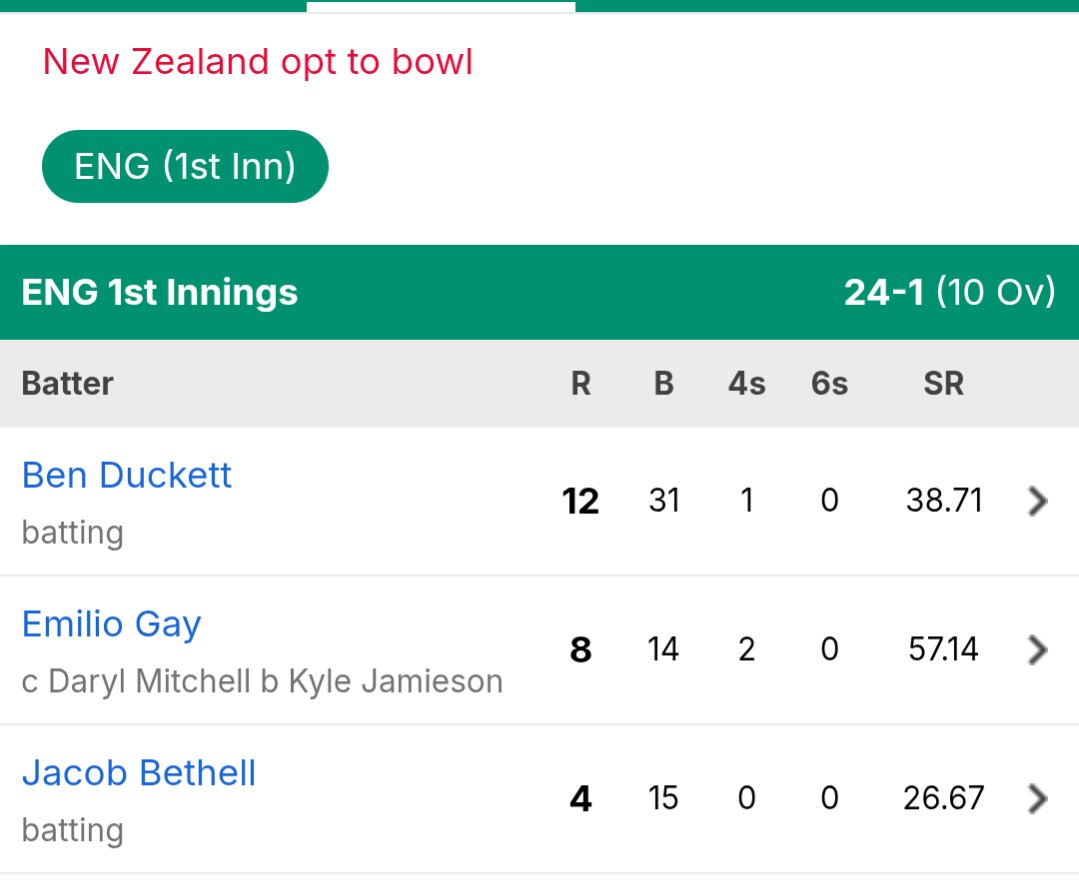The height and width of the screenshot is (882, 1079).
Task: Click the active tab underline at top
Action: pyautogui.click(x=440, y=7)
